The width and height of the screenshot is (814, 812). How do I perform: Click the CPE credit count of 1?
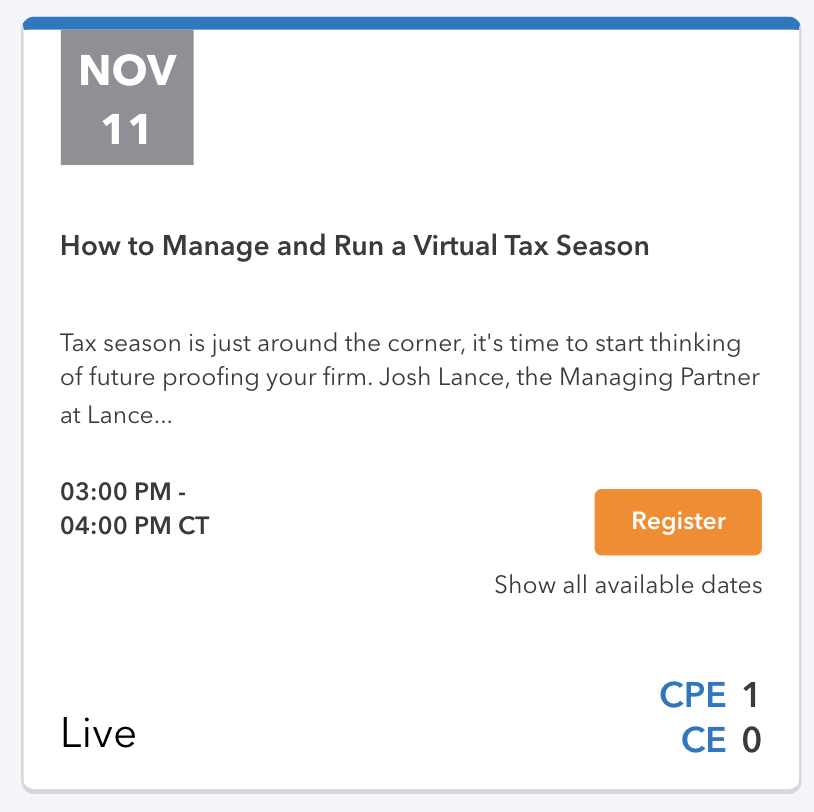click(750, 694)
